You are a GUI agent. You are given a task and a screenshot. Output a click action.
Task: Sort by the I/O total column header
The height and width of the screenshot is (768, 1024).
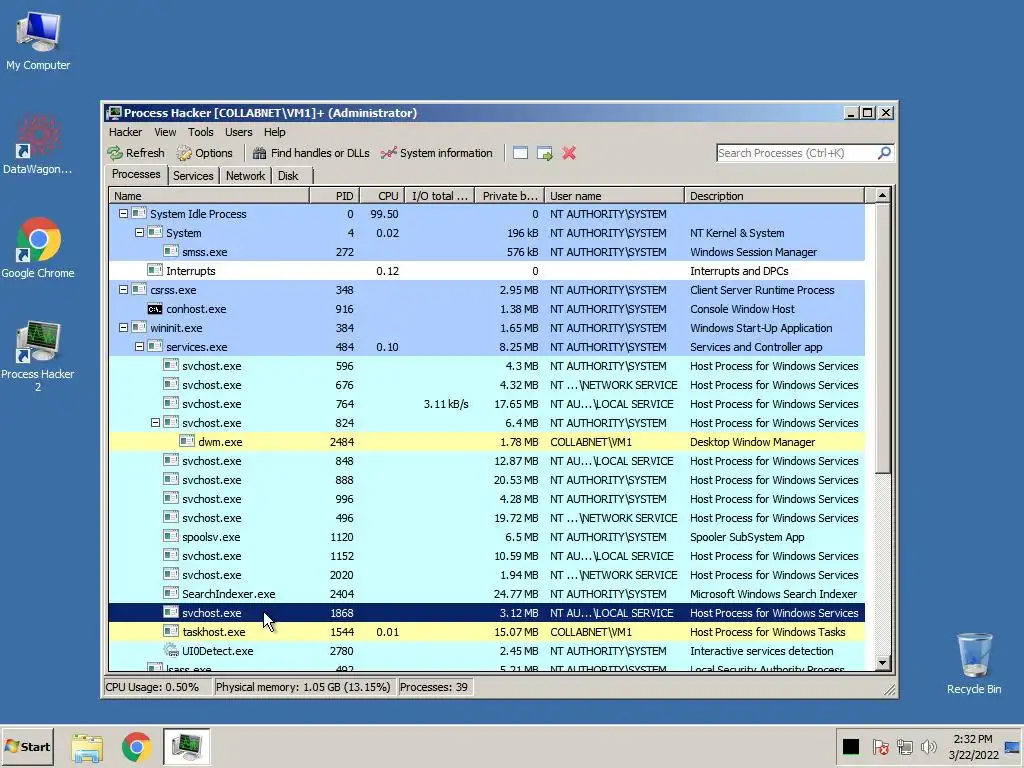point(440,196)
